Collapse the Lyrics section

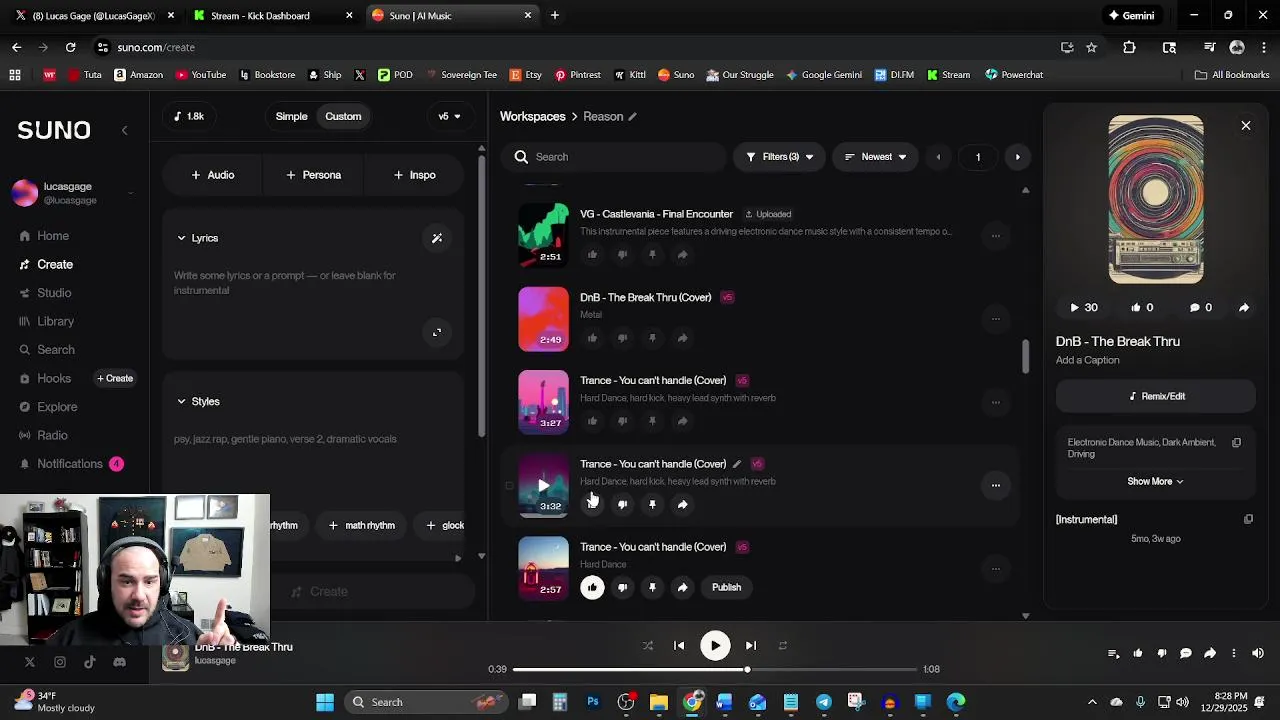[x=181, y=238]
